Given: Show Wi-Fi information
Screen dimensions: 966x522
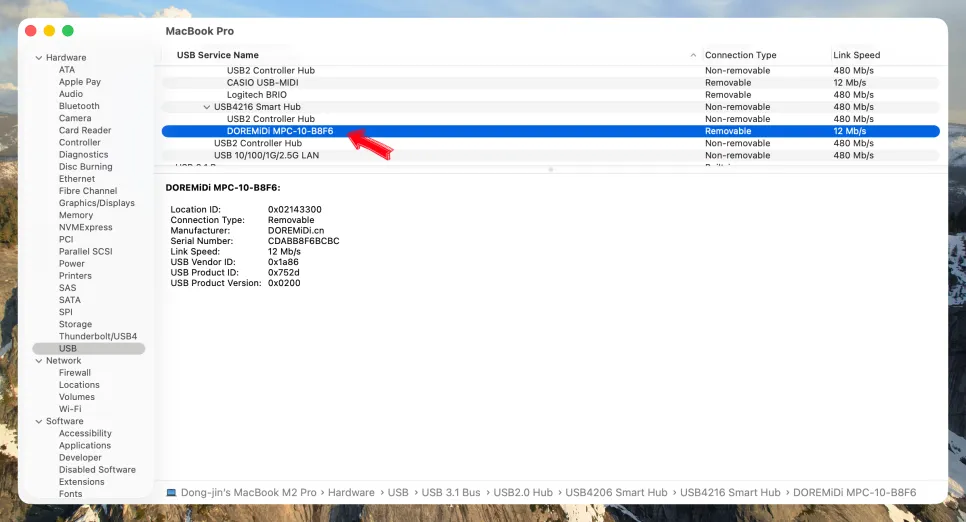Looking at the screenshot, I should (70, 409).
